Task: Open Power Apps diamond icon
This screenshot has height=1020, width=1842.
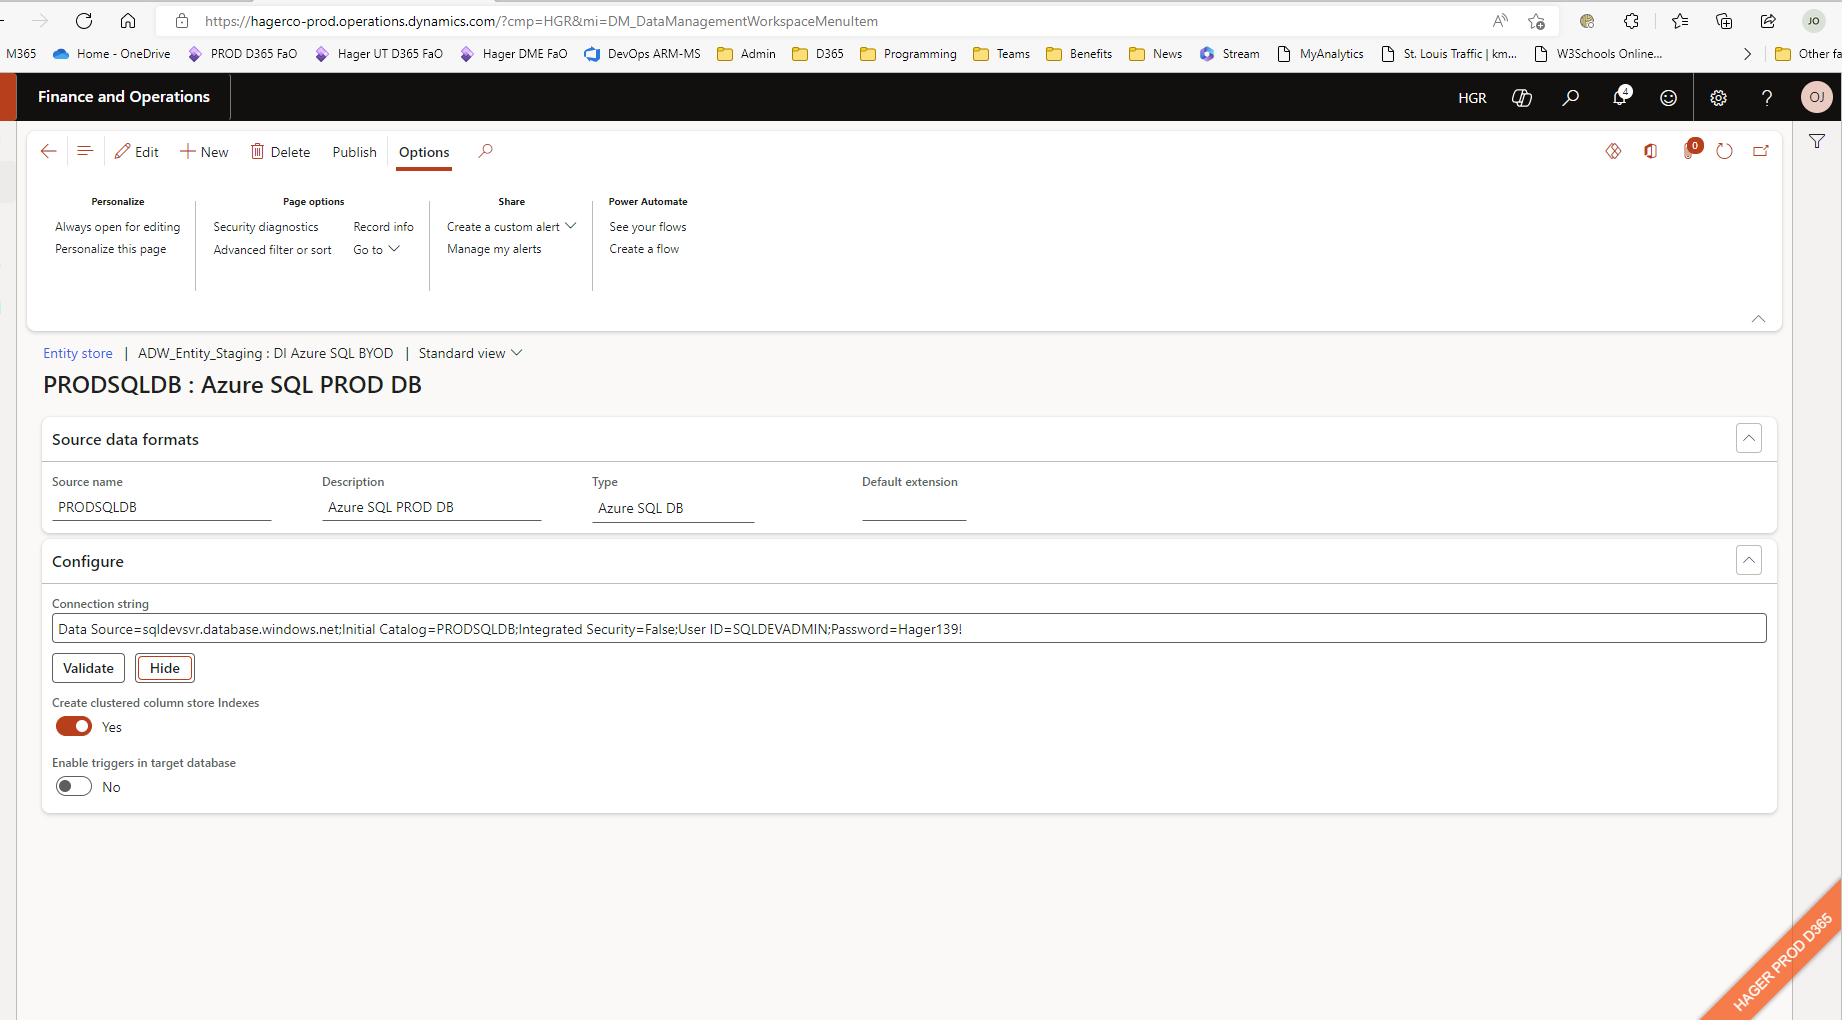Action: (1613, 151)
